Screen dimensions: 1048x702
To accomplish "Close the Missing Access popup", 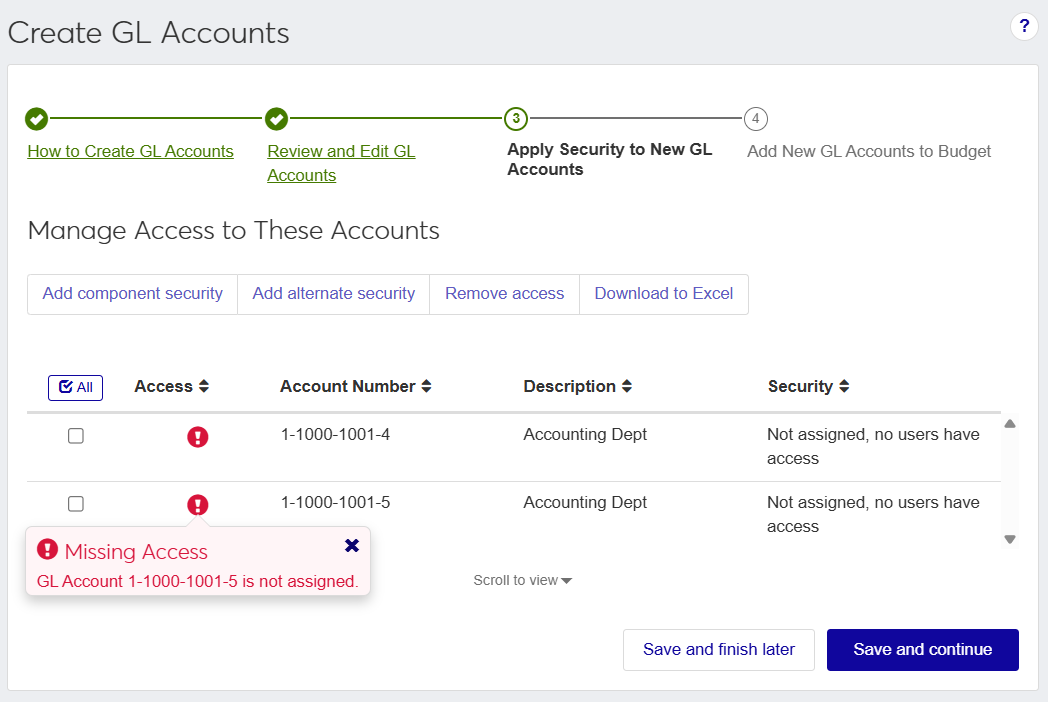I will pos(351,546).
